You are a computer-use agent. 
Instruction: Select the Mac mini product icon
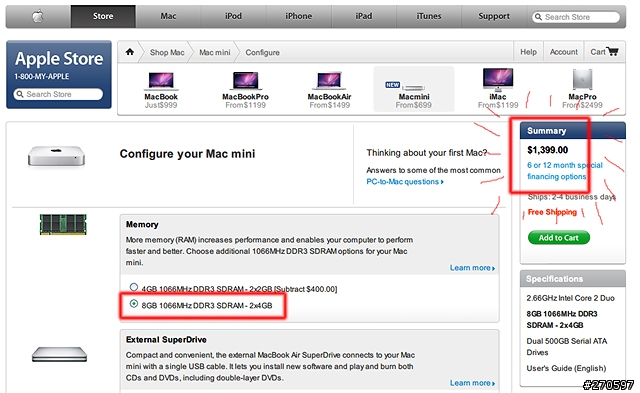pos(413,87)
